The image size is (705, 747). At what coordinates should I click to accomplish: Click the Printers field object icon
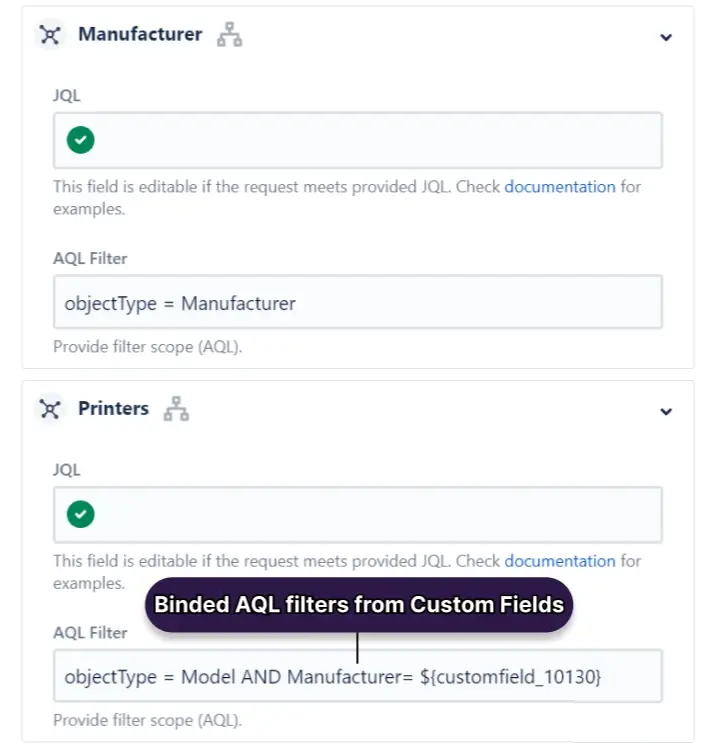click(50, 409)
